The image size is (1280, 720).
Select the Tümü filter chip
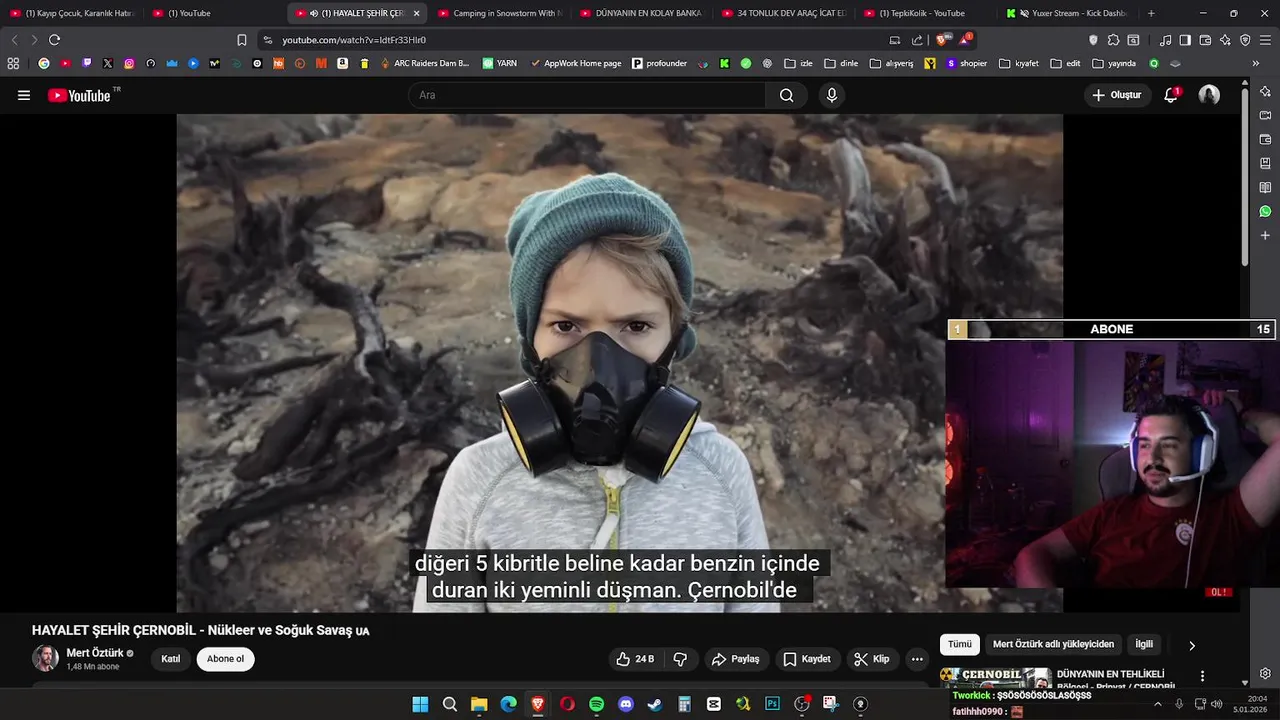[960, 645]
